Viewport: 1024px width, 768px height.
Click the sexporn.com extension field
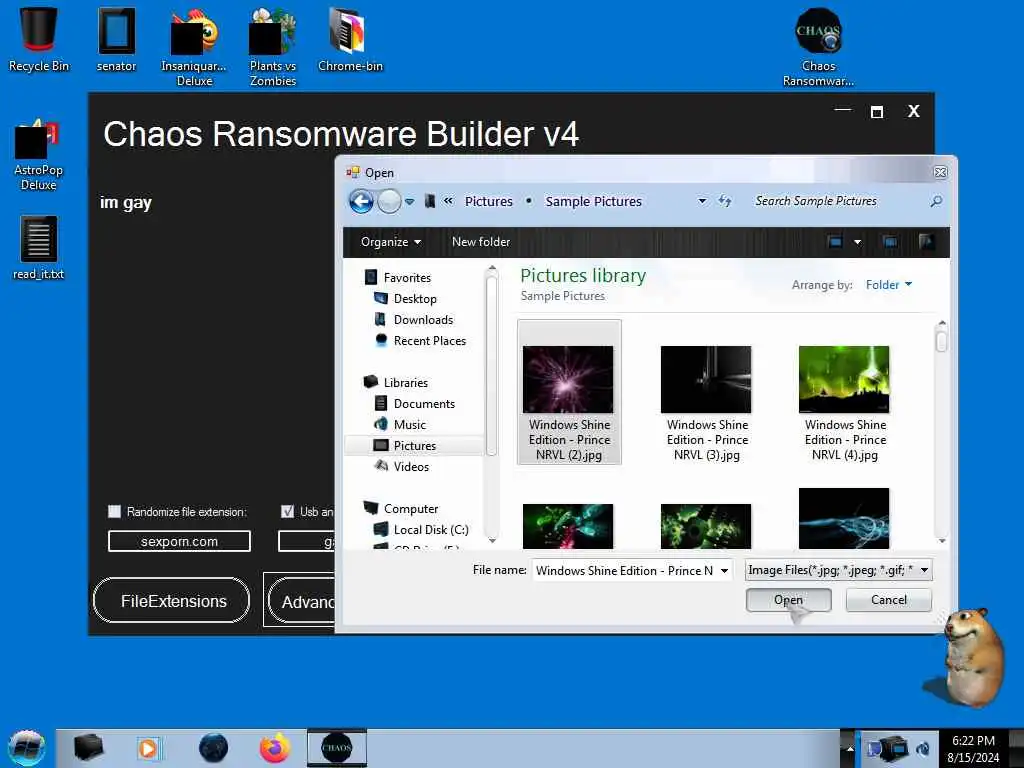(179, 541)
